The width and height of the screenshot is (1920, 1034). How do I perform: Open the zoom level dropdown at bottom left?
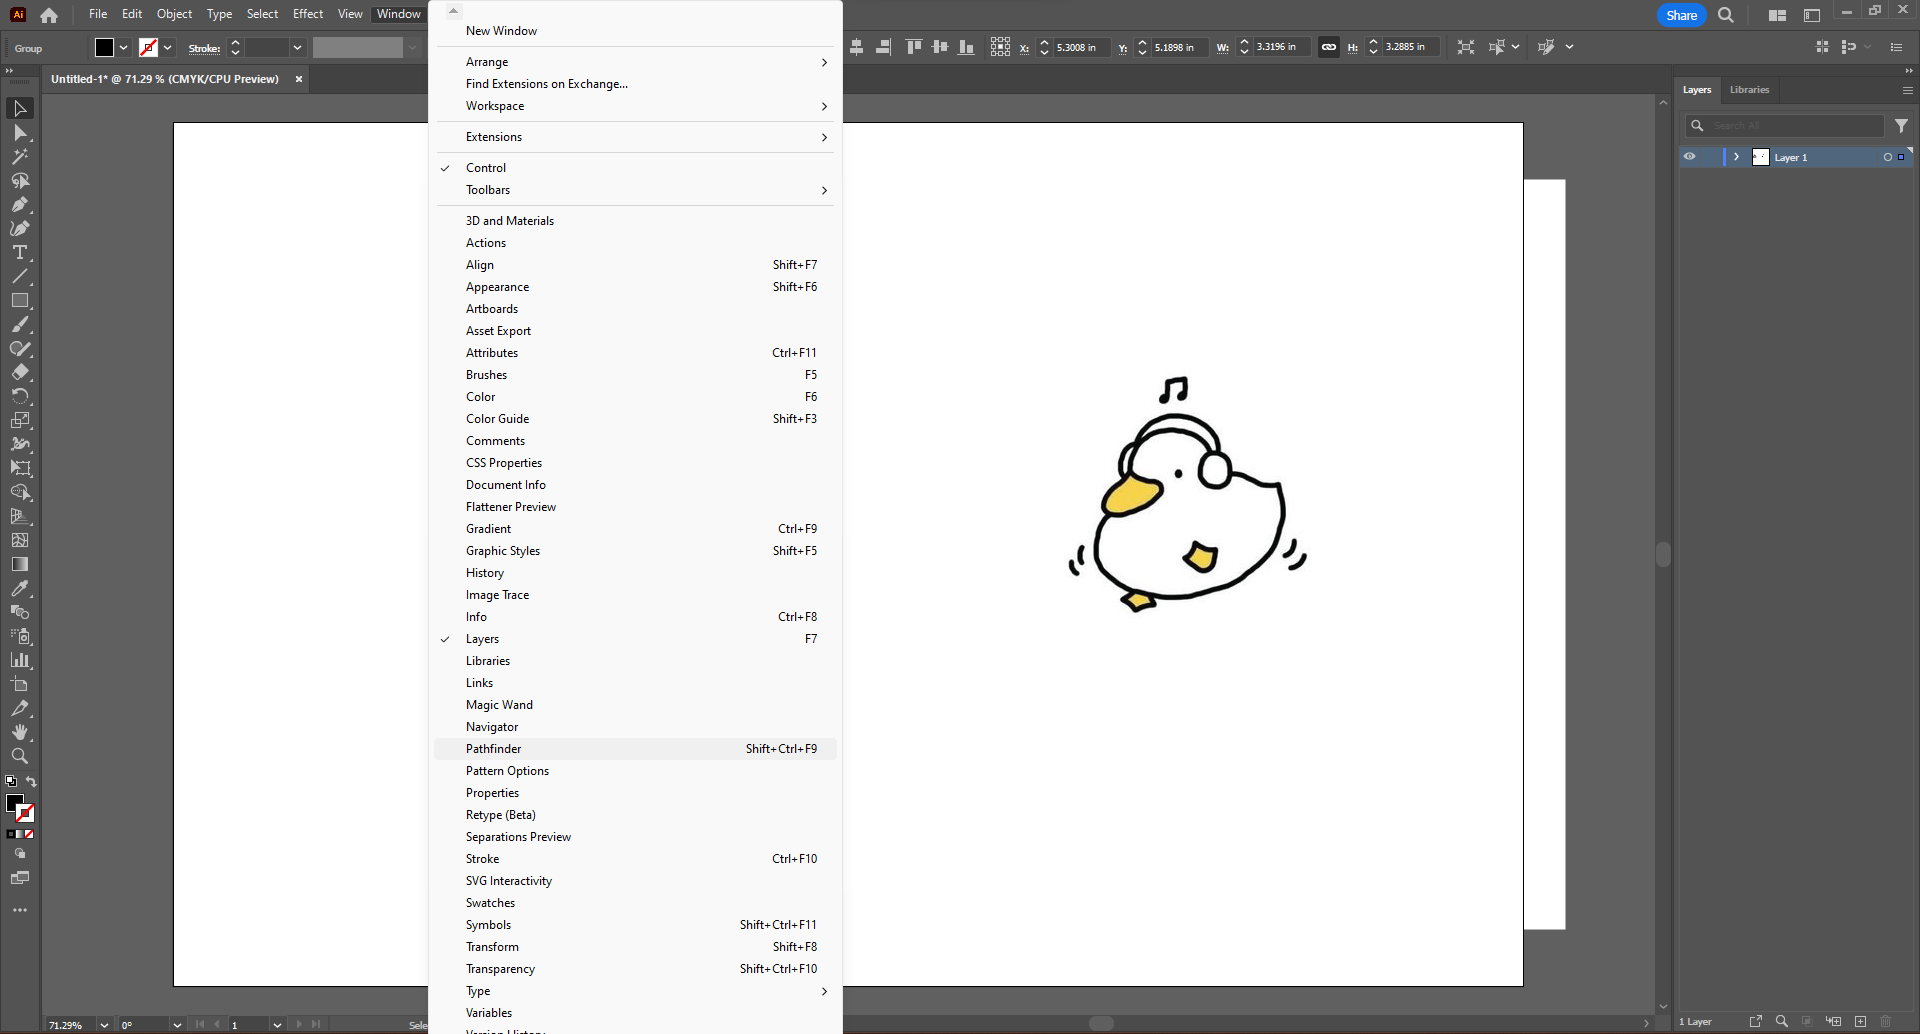click(x=103, y=1024)
